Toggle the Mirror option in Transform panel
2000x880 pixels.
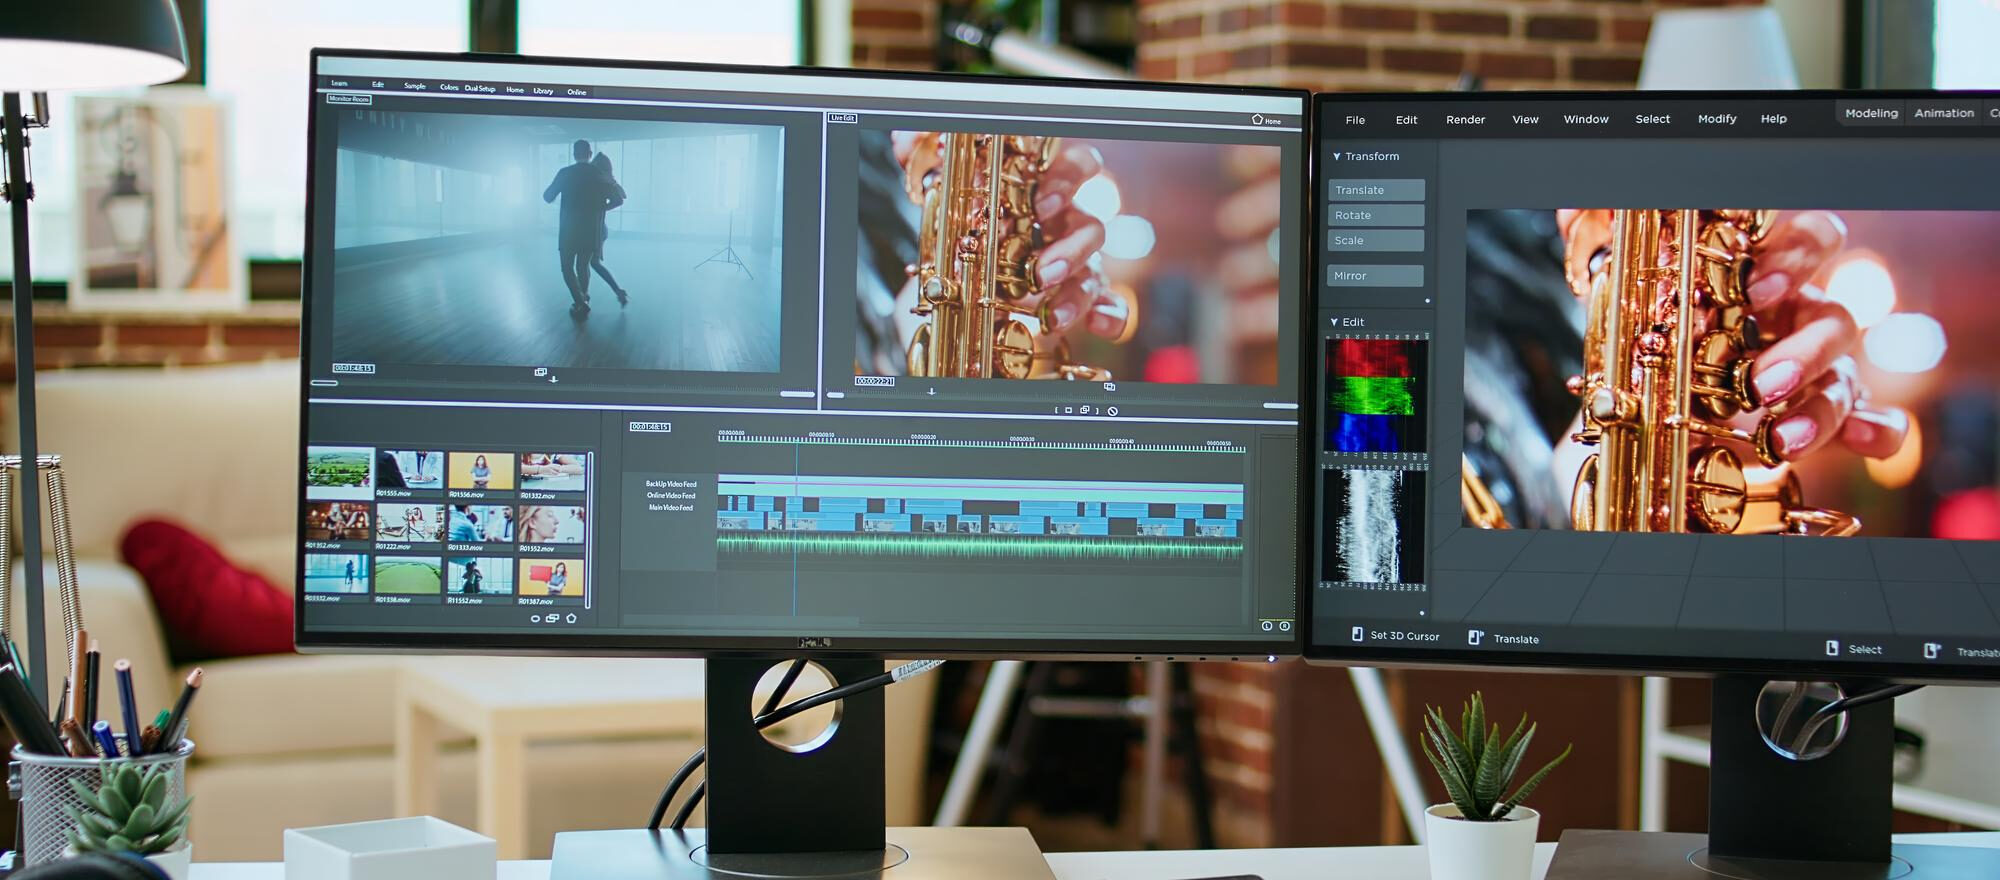point(1375,276)
